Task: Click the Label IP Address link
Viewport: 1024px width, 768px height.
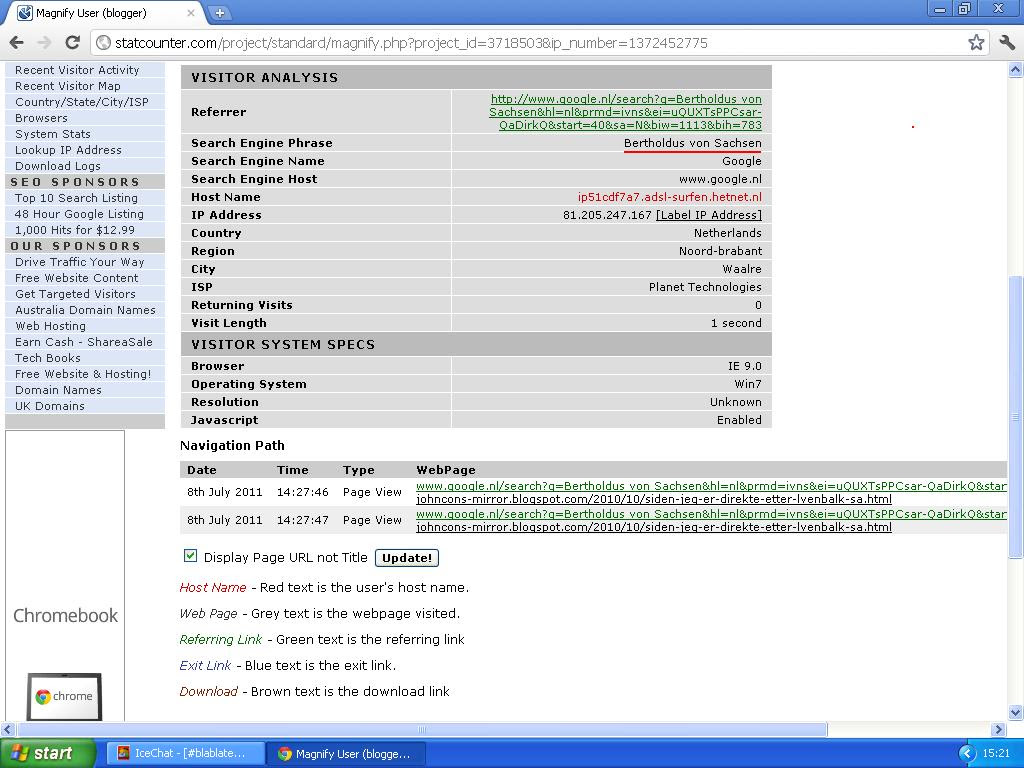Action: (x=709, y=215)
